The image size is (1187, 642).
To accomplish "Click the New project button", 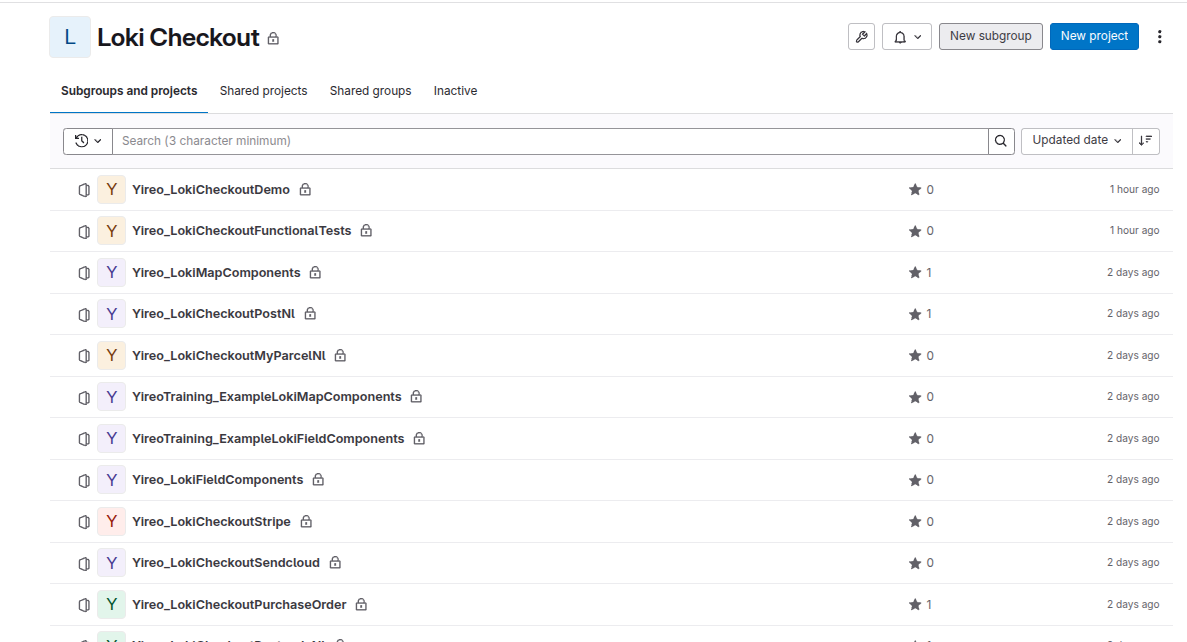I will coord(1094,36).
